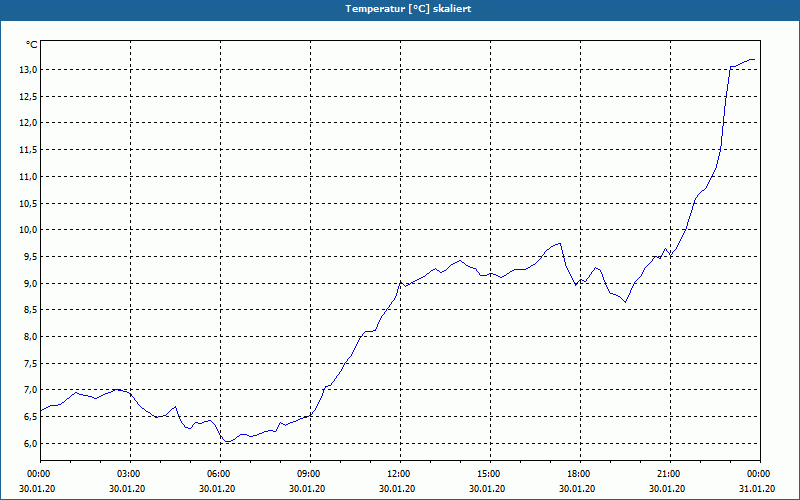Select the '7,0' y-axis label
This screenshot has height=500, width=800.
[x=30, y=390]
